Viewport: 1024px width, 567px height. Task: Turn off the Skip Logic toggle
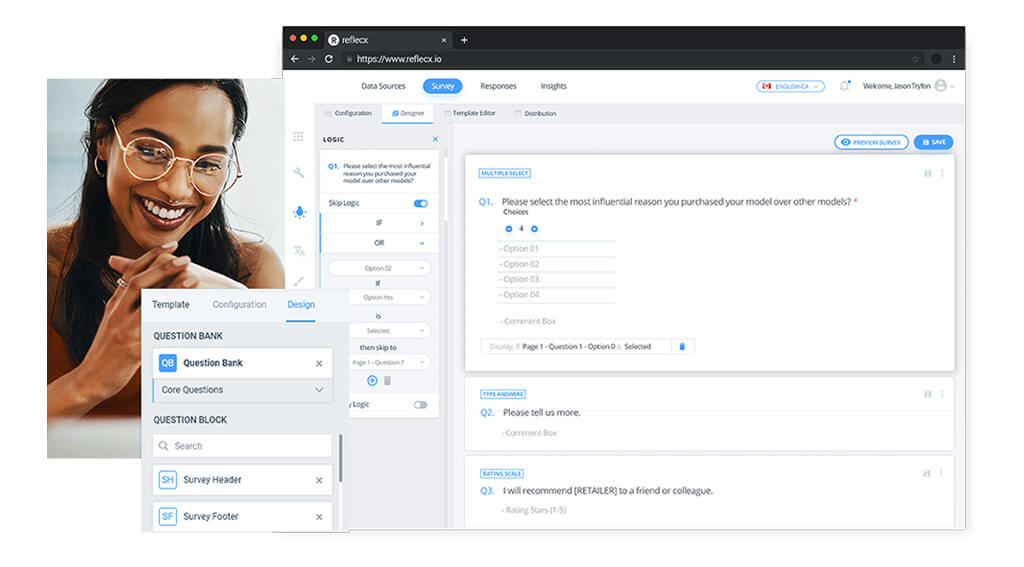pos(420,203)
